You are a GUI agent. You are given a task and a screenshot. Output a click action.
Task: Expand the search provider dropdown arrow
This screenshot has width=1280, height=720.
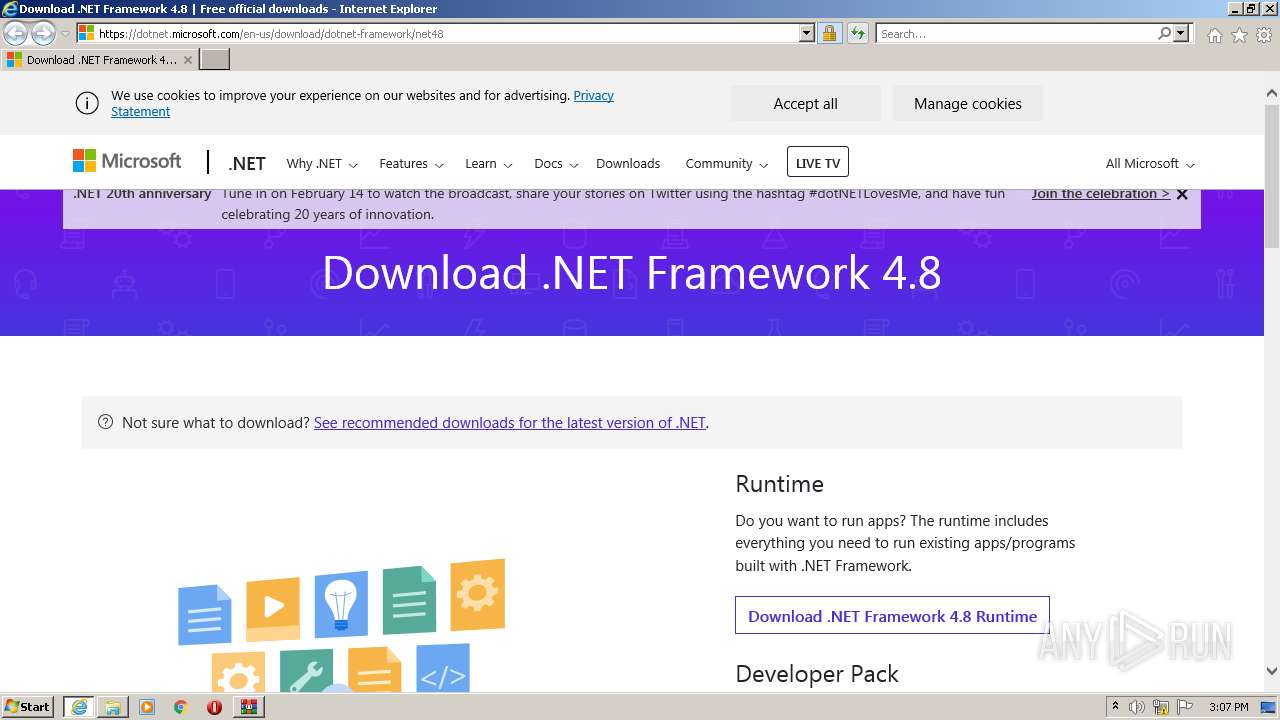1181,33
